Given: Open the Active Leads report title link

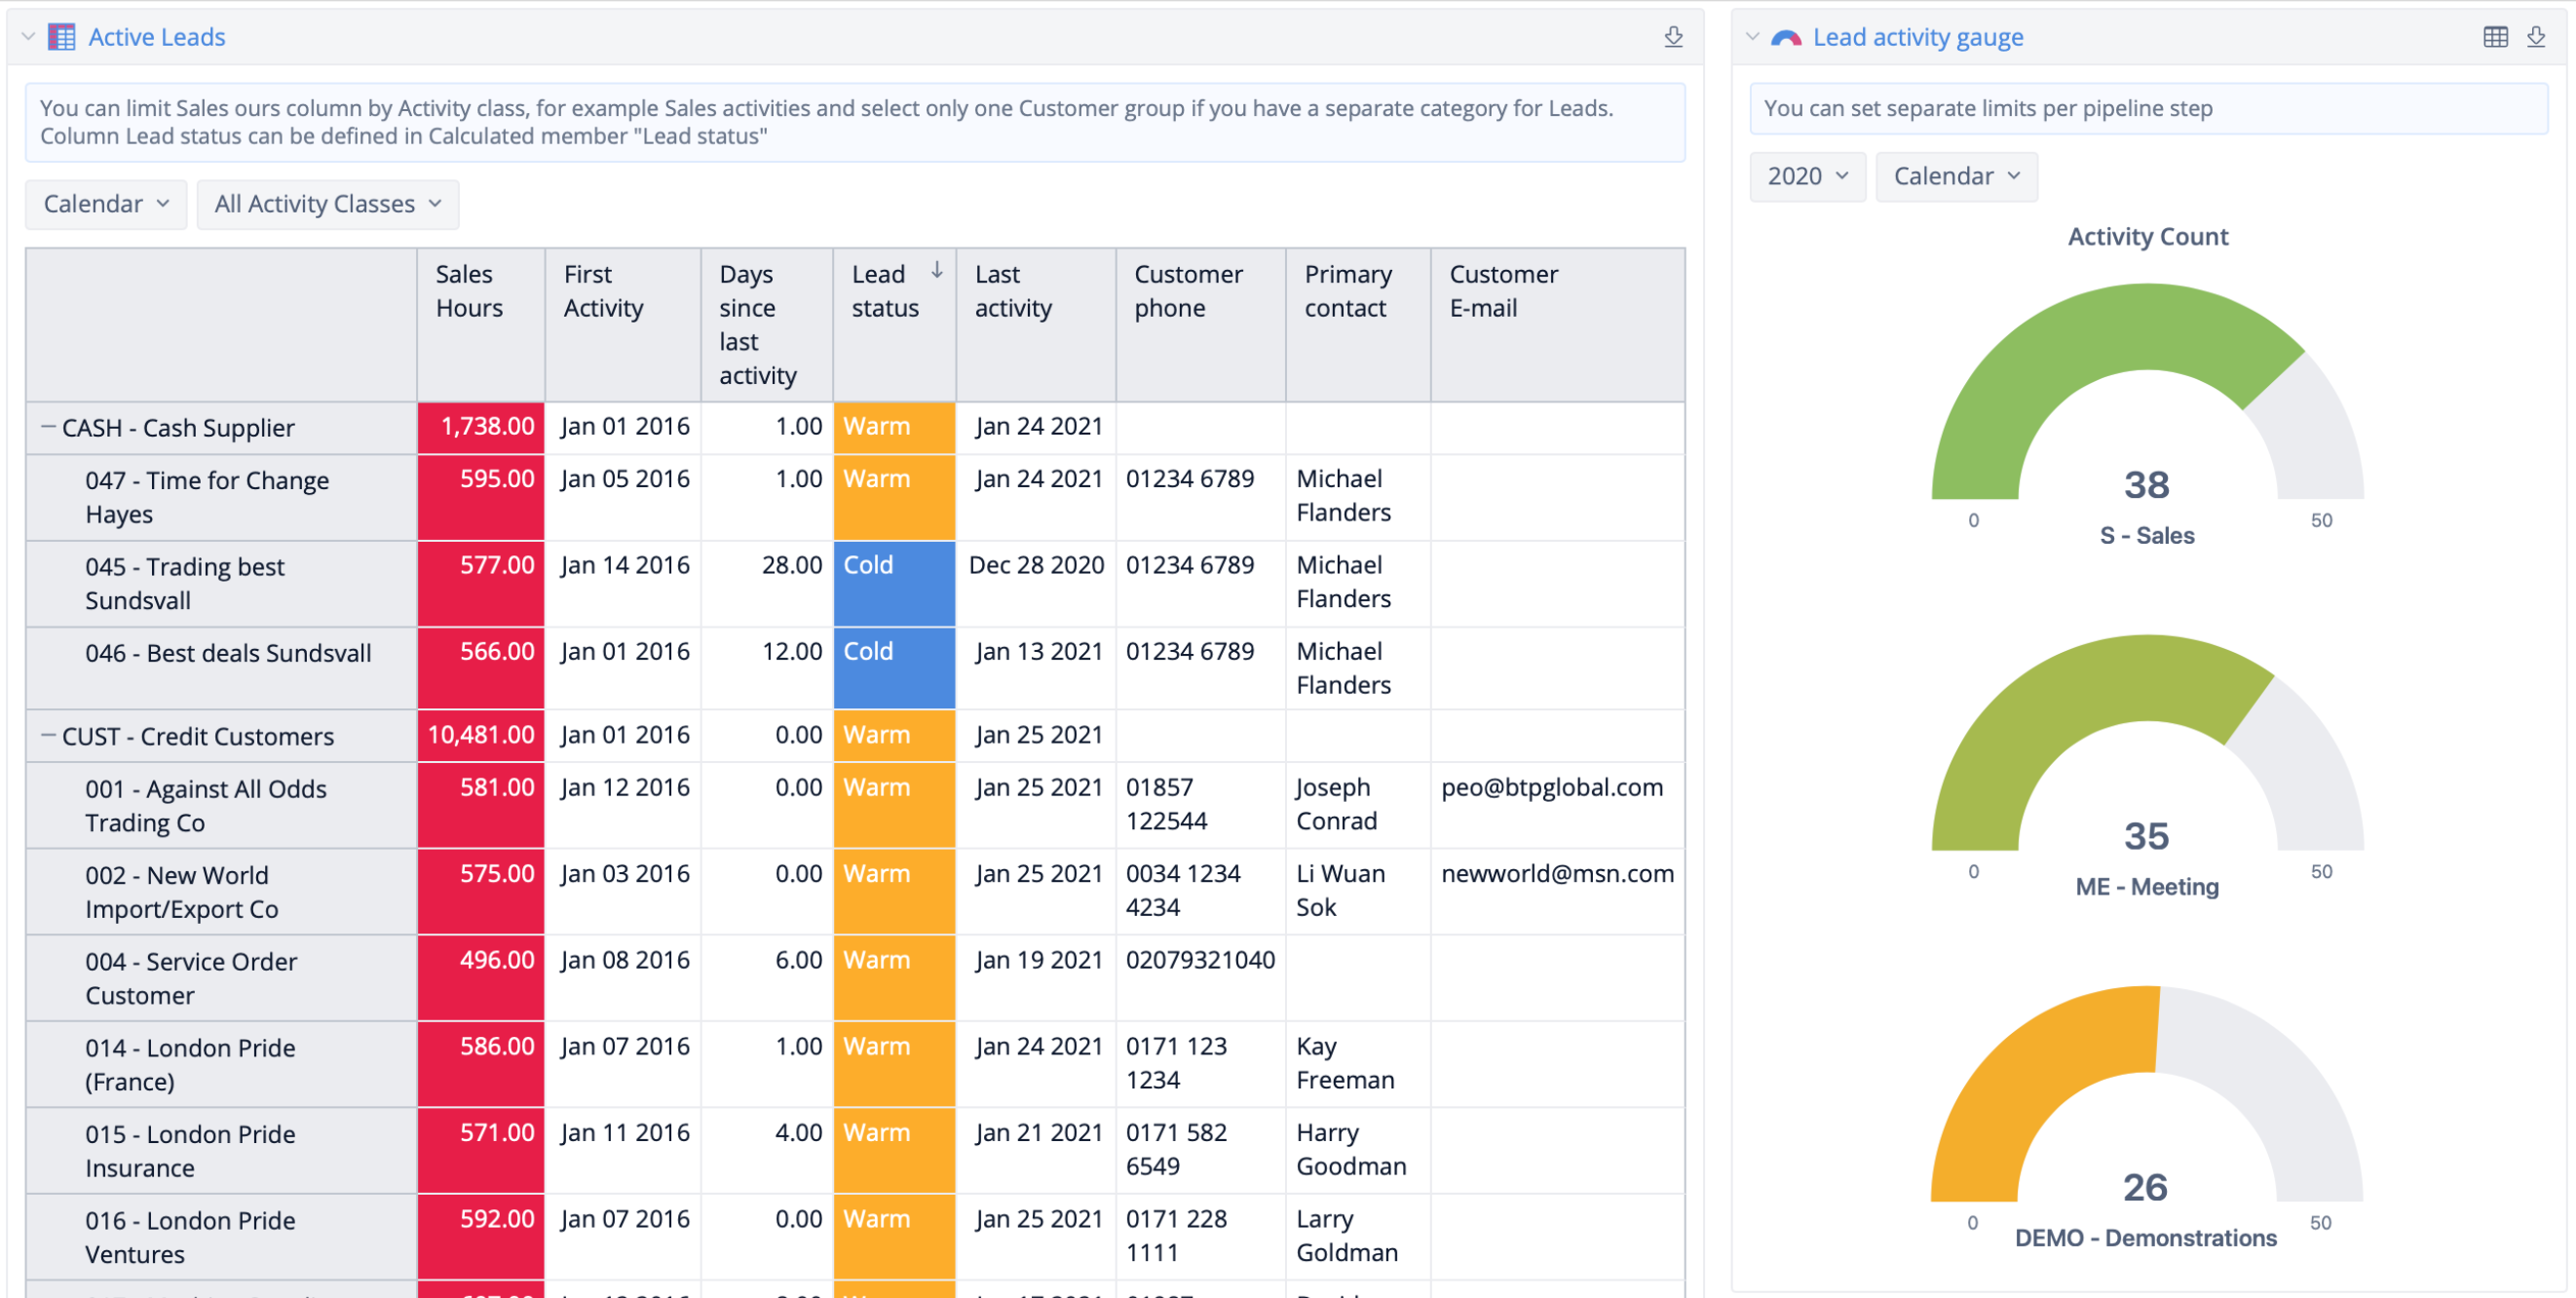Looking at the screenshot, I should tap(157, 37).
